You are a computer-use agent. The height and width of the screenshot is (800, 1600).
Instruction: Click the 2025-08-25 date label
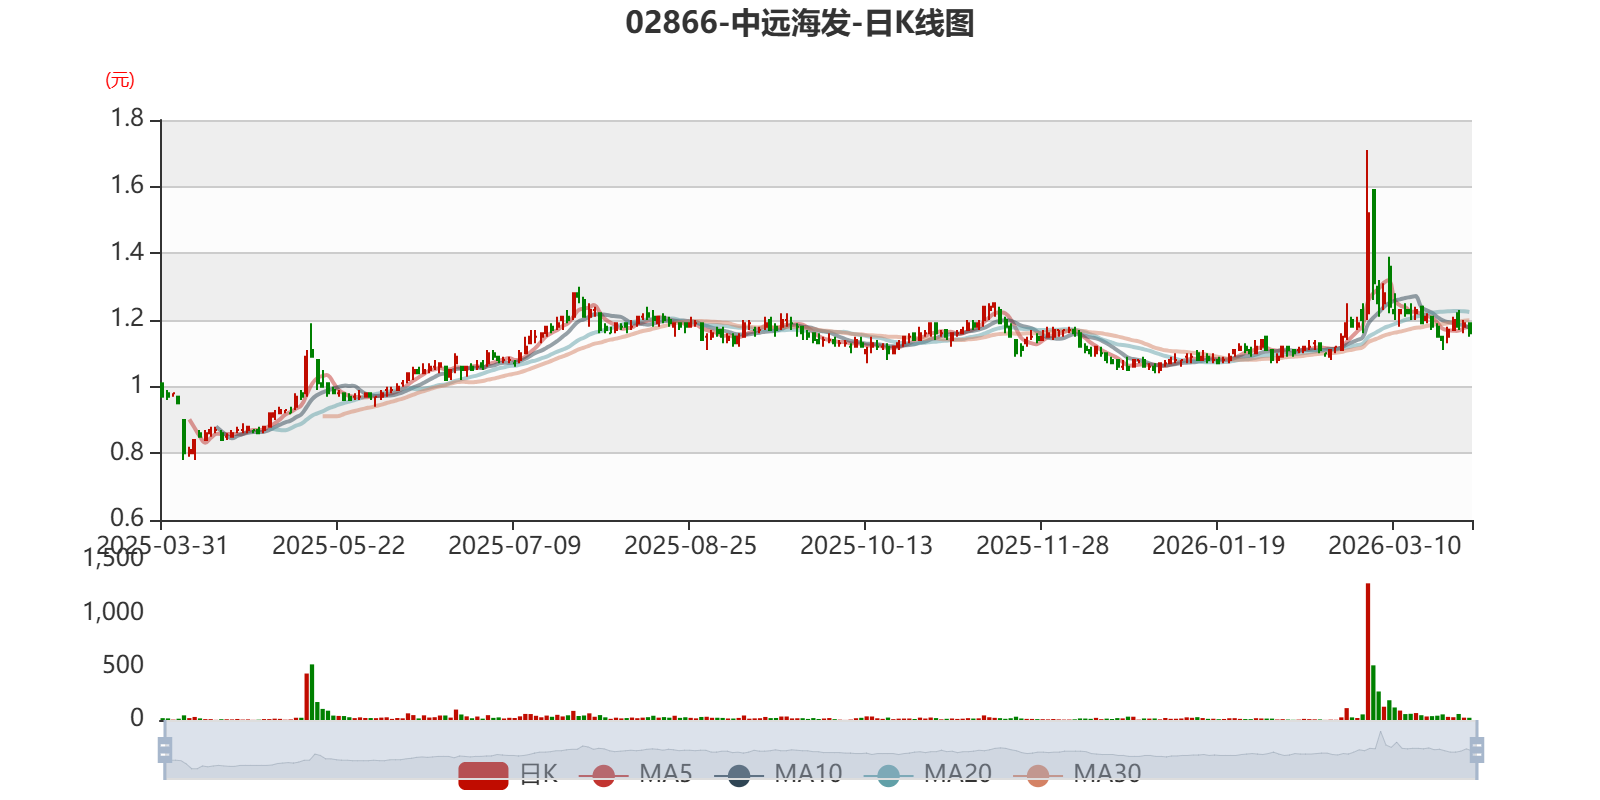click(690, 546)
